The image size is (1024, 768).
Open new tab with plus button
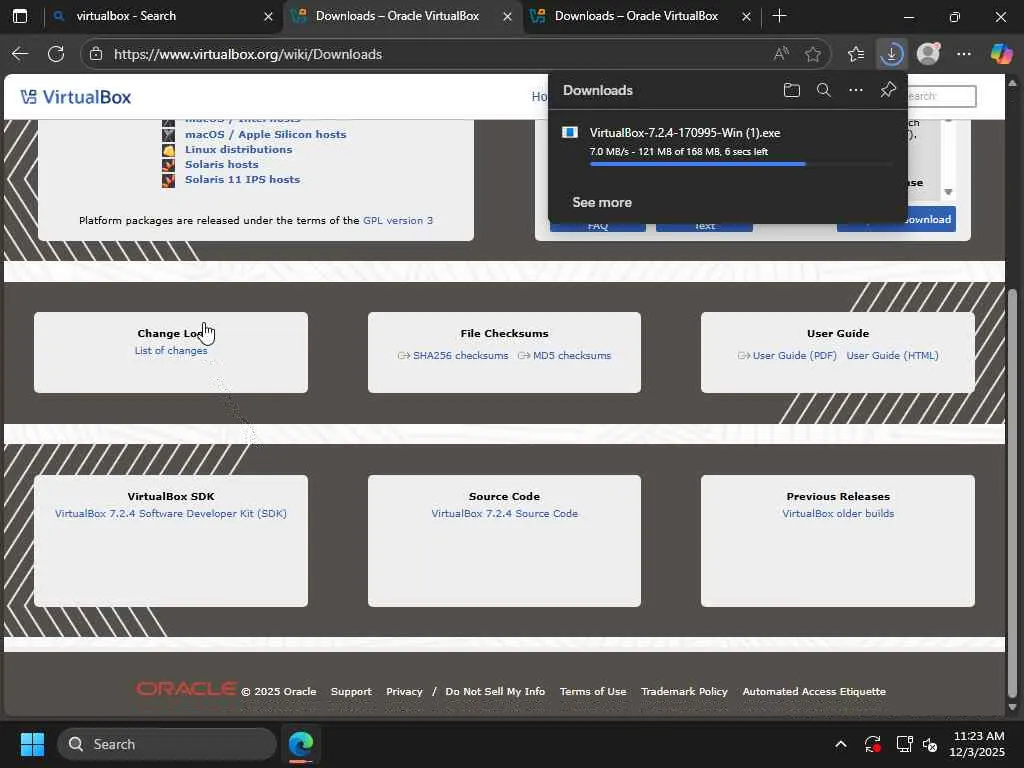pos(779,16)
